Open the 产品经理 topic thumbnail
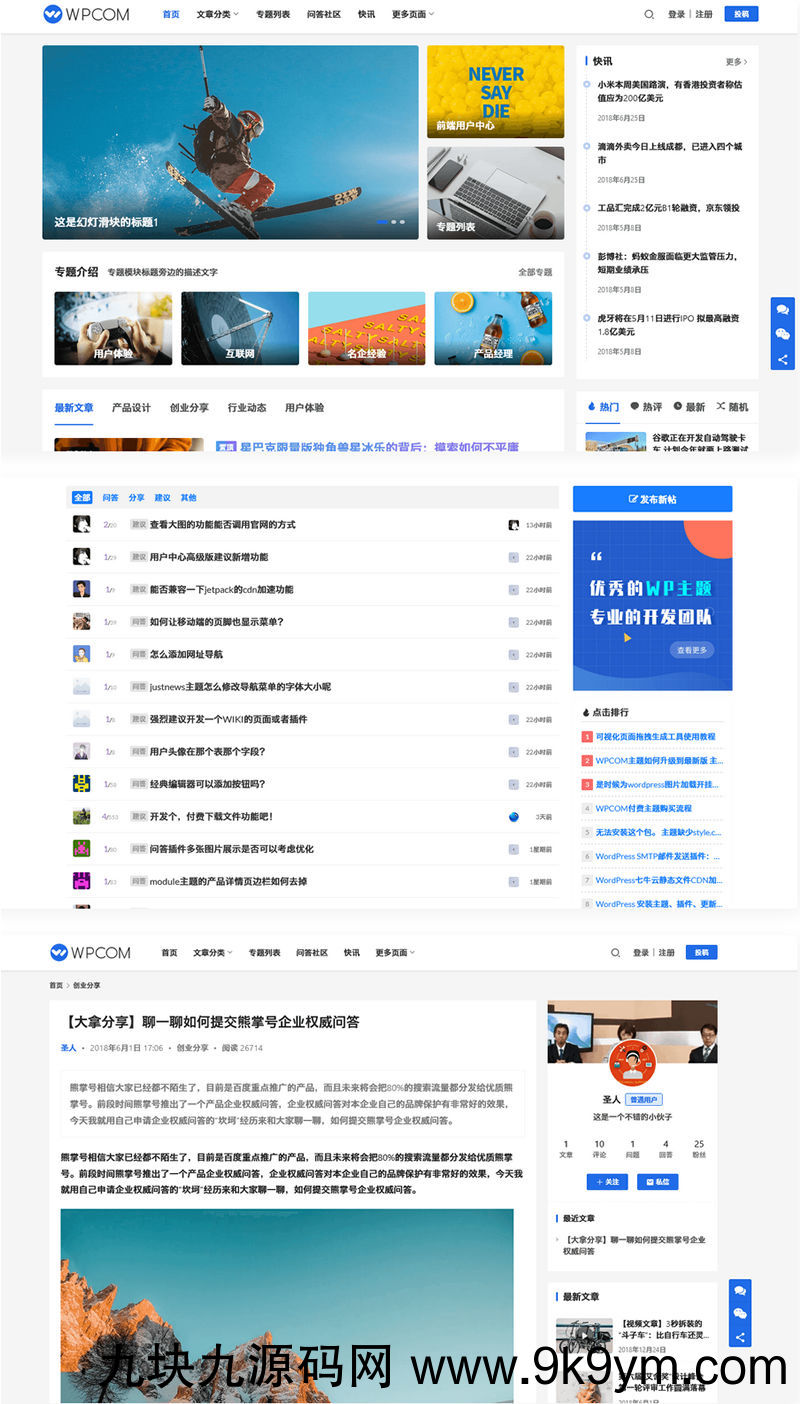Image resolution: width=800 pixels, height=1404 pixels. tap(493, 328)
